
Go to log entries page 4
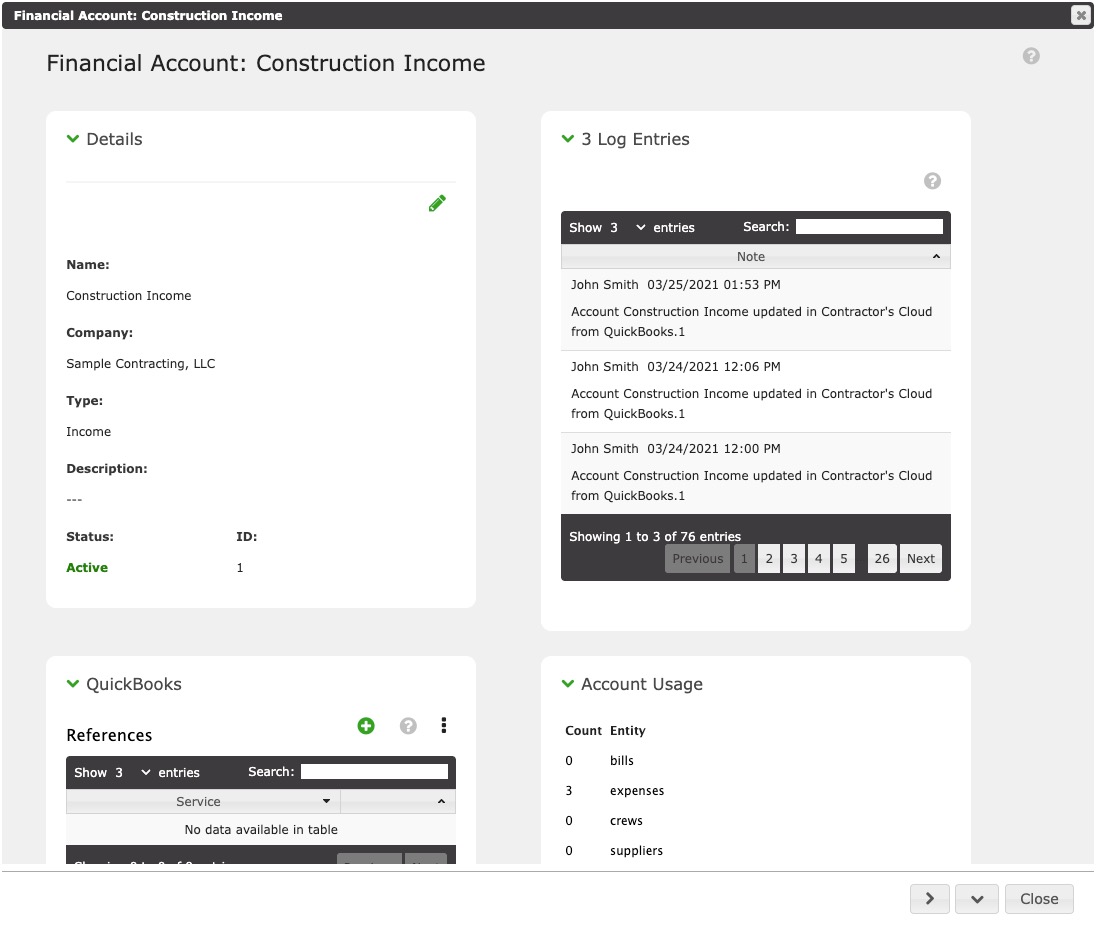[x=819, y=559]
